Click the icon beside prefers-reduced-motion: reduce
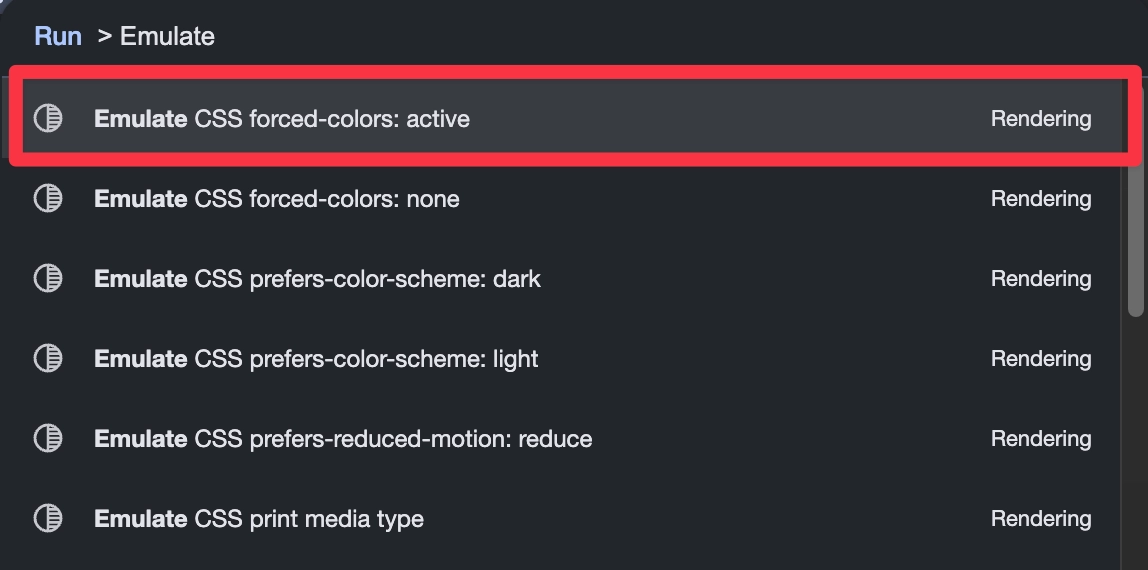 (48, 439)
